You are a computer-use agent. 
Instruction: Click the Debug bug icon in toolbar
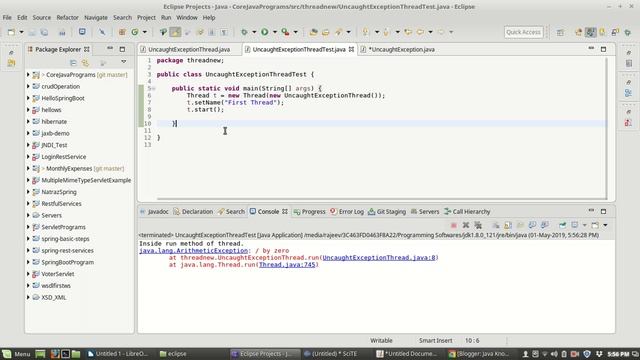[244, 32]
